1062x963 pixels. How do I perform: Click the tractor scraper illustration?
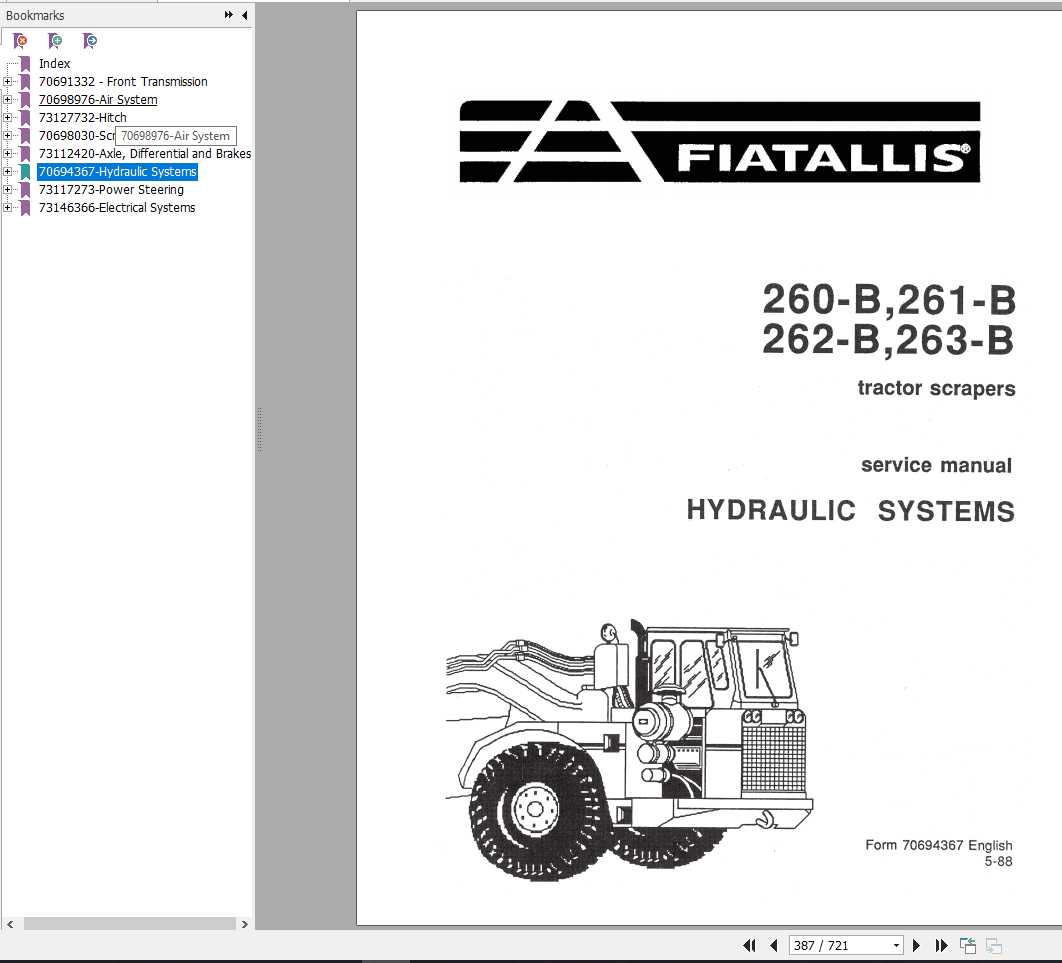[x=629, y=750]
